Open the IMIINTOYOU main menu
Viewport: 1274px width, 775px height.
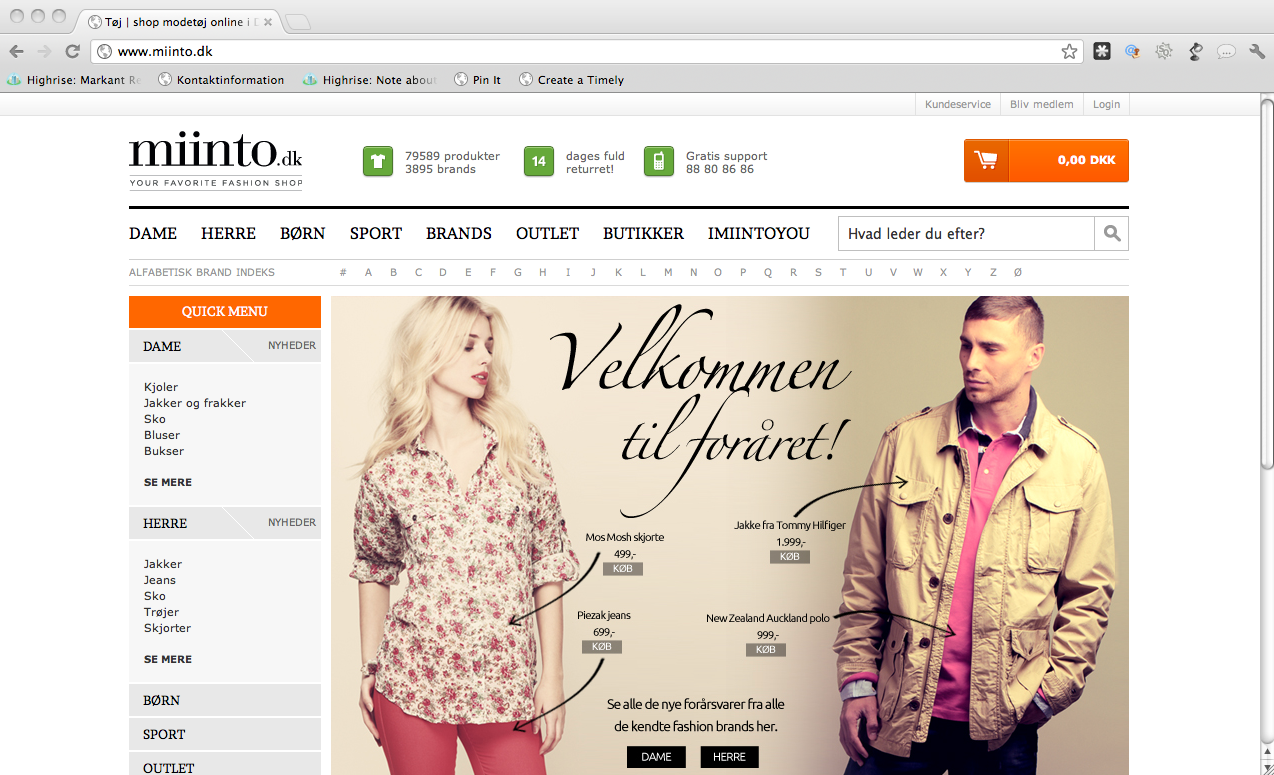[x=759, y=233]
